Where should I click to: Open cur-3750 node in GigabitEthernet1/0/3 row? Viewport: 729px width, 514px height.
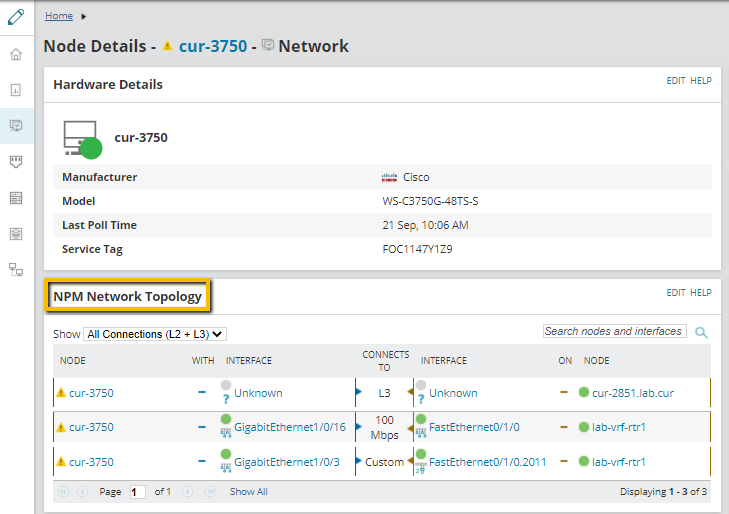[91, 462]
